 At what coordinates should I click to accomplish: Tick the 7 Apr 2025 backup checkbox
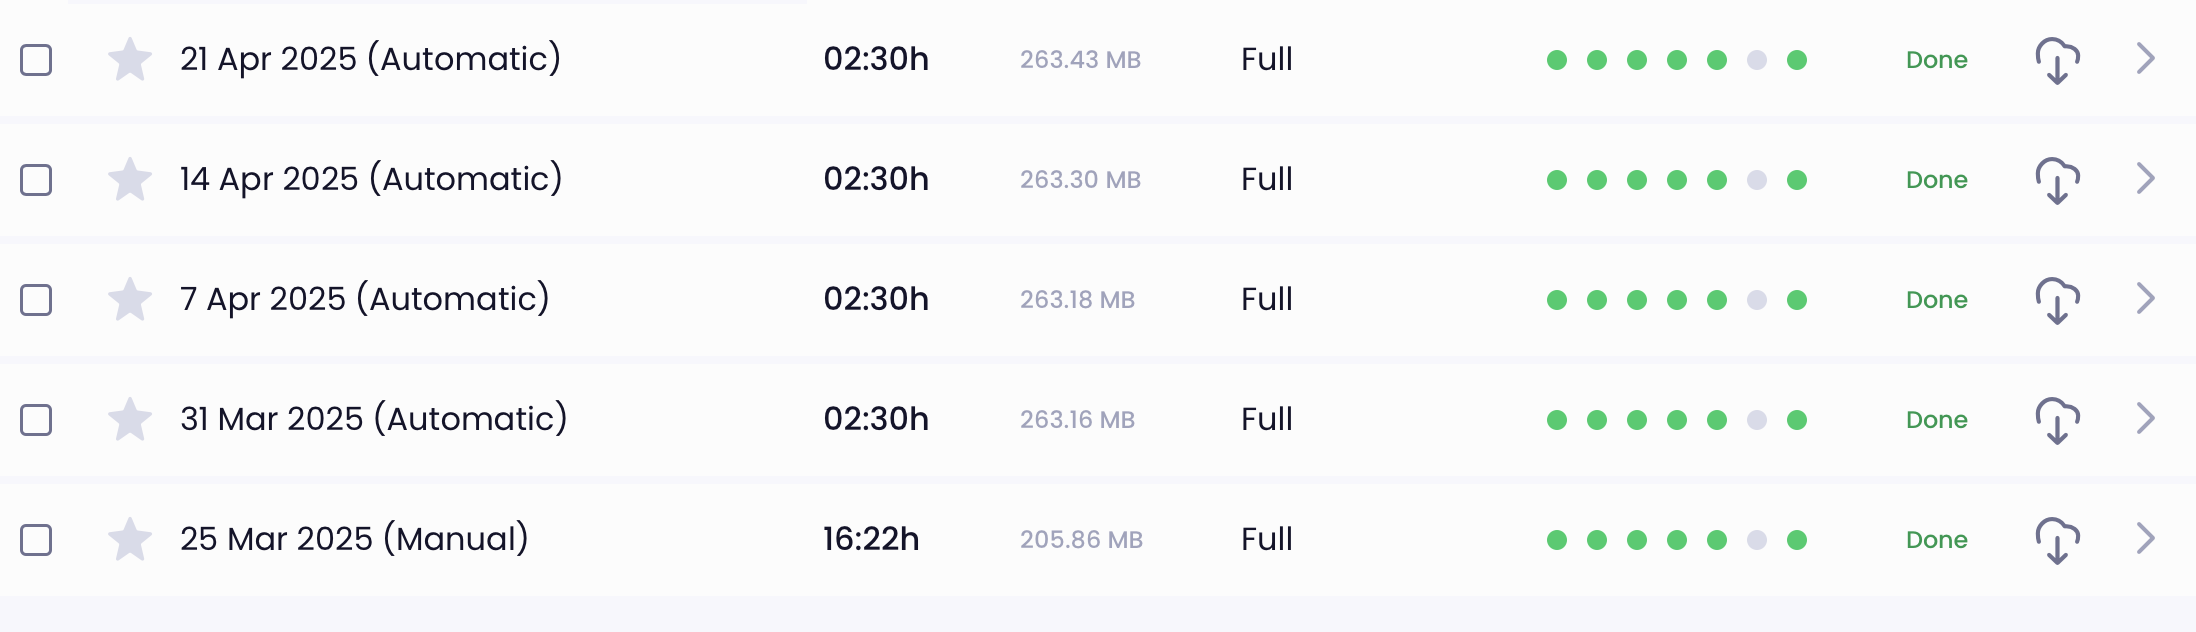click(36, 300)
